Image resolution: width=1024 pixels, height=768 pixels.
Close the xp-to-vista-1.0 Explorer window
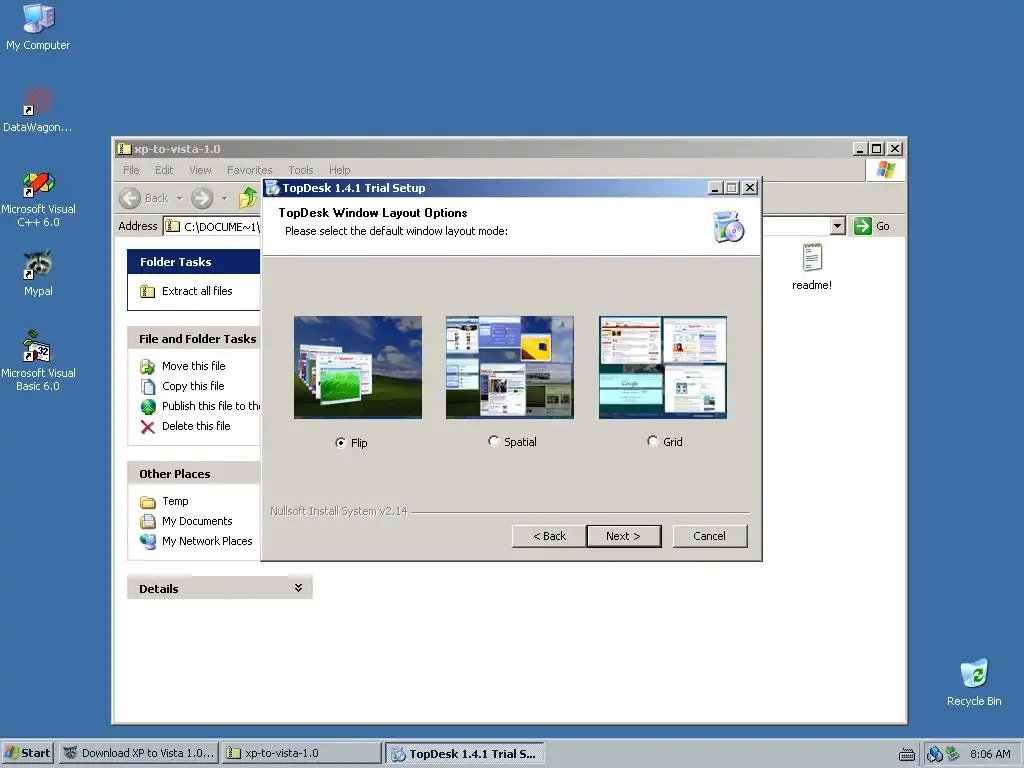895,149
